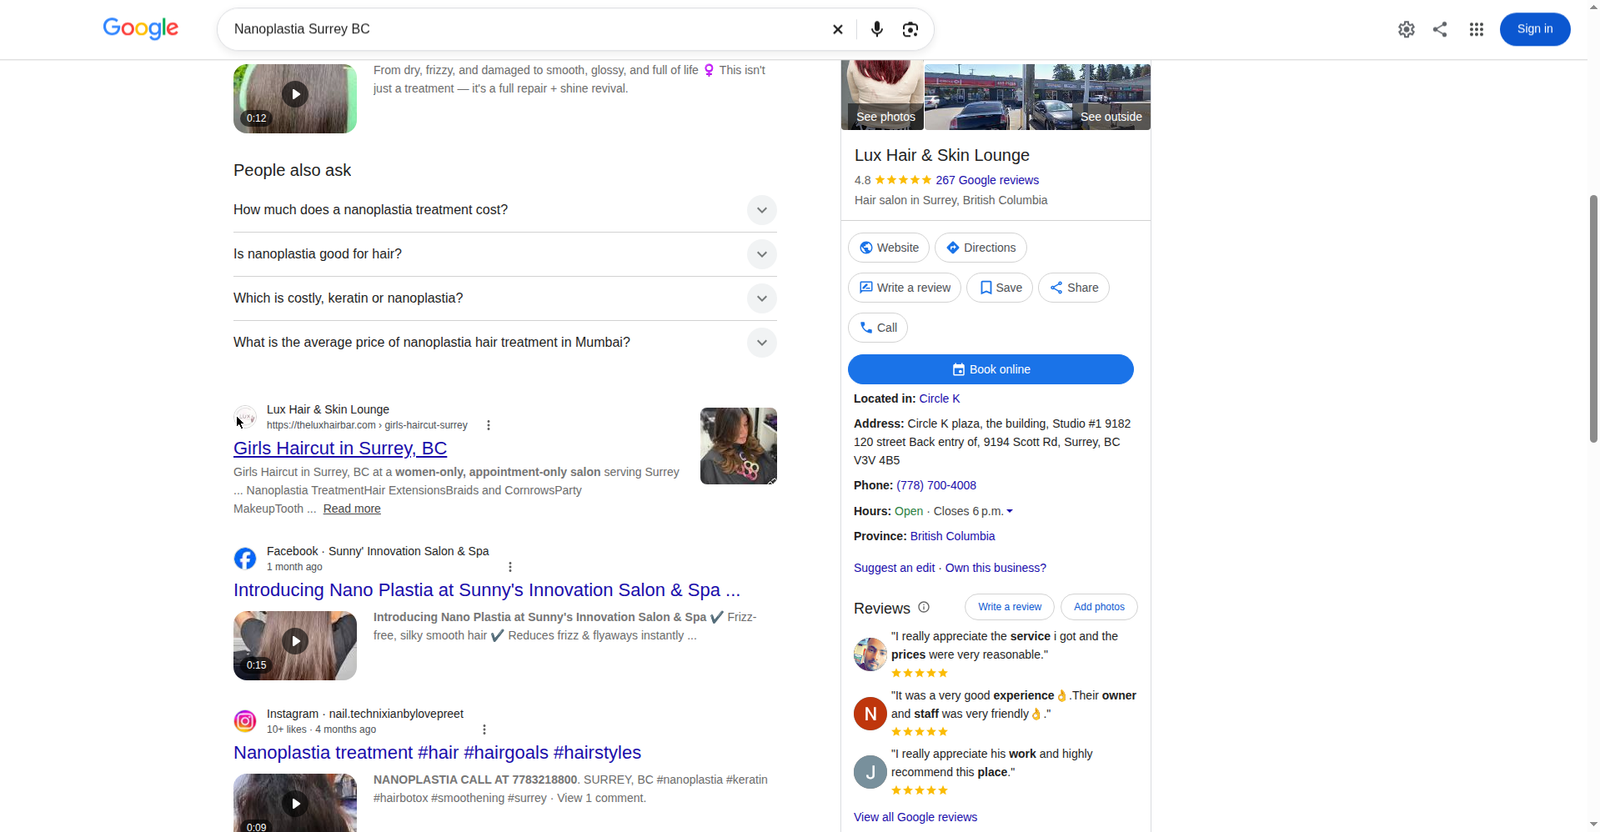Save Lux Hair & Skin Lounge
This screenshot has width=1600, height=832.
1000,288
